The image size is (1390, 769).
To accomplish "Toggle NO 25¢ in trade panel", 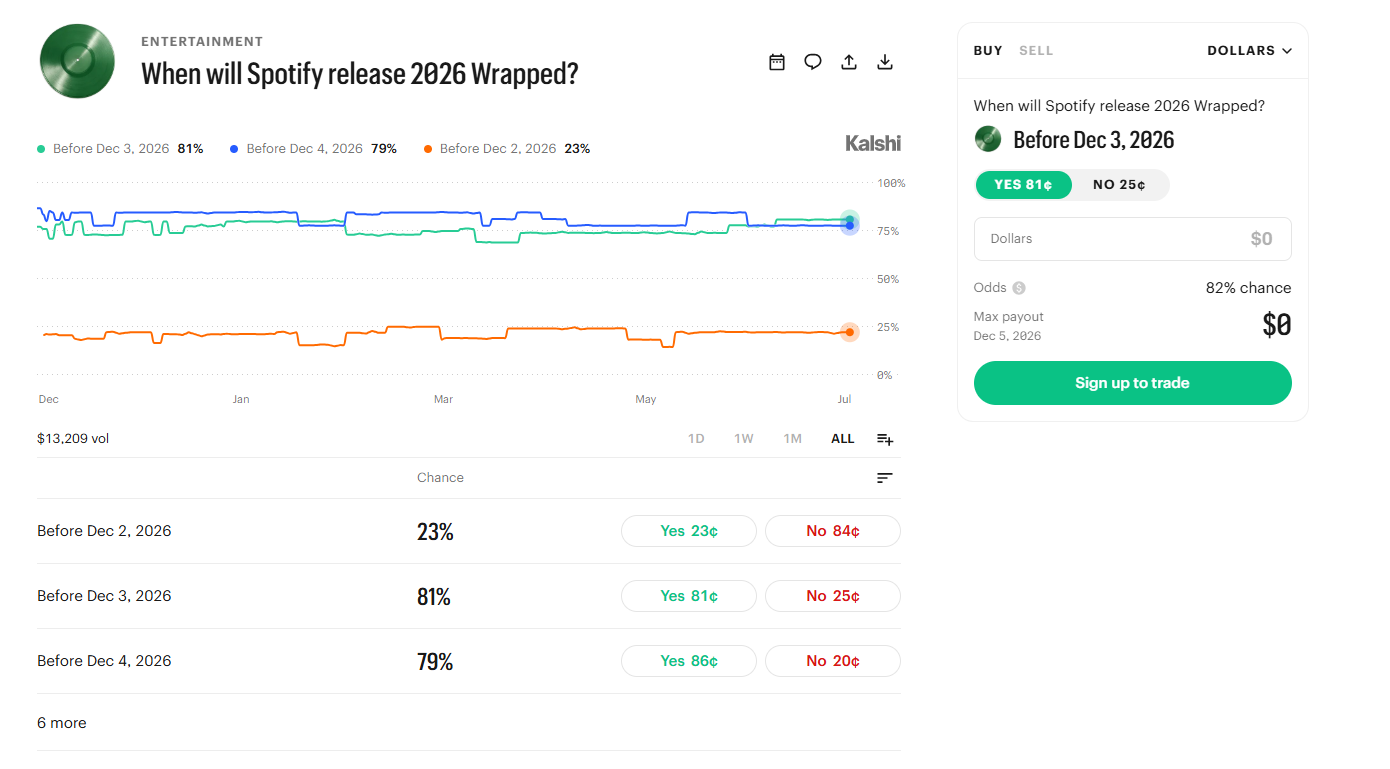I will pyautogui.click(x=1119, y=185).
